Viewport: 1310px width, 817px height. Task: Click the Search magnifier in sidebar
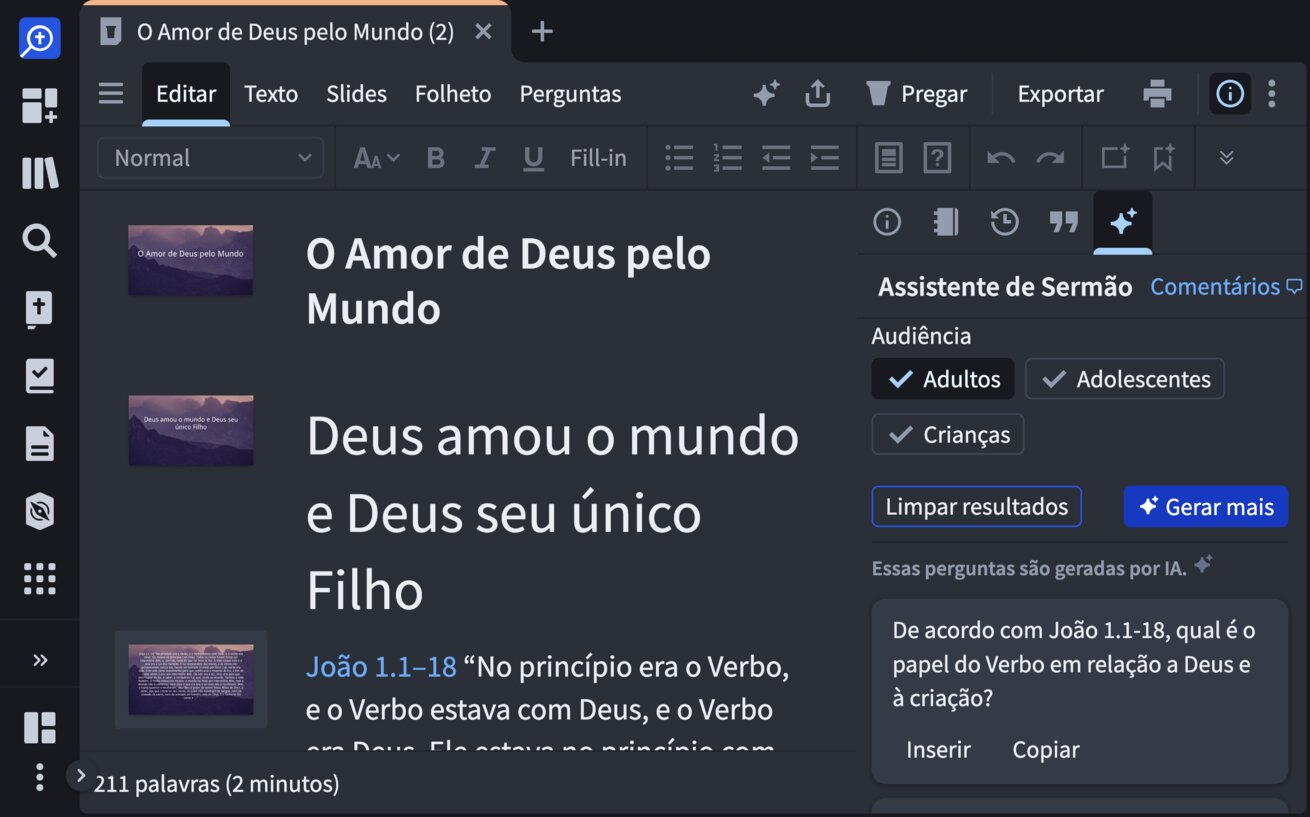click(x=40, y=241)
